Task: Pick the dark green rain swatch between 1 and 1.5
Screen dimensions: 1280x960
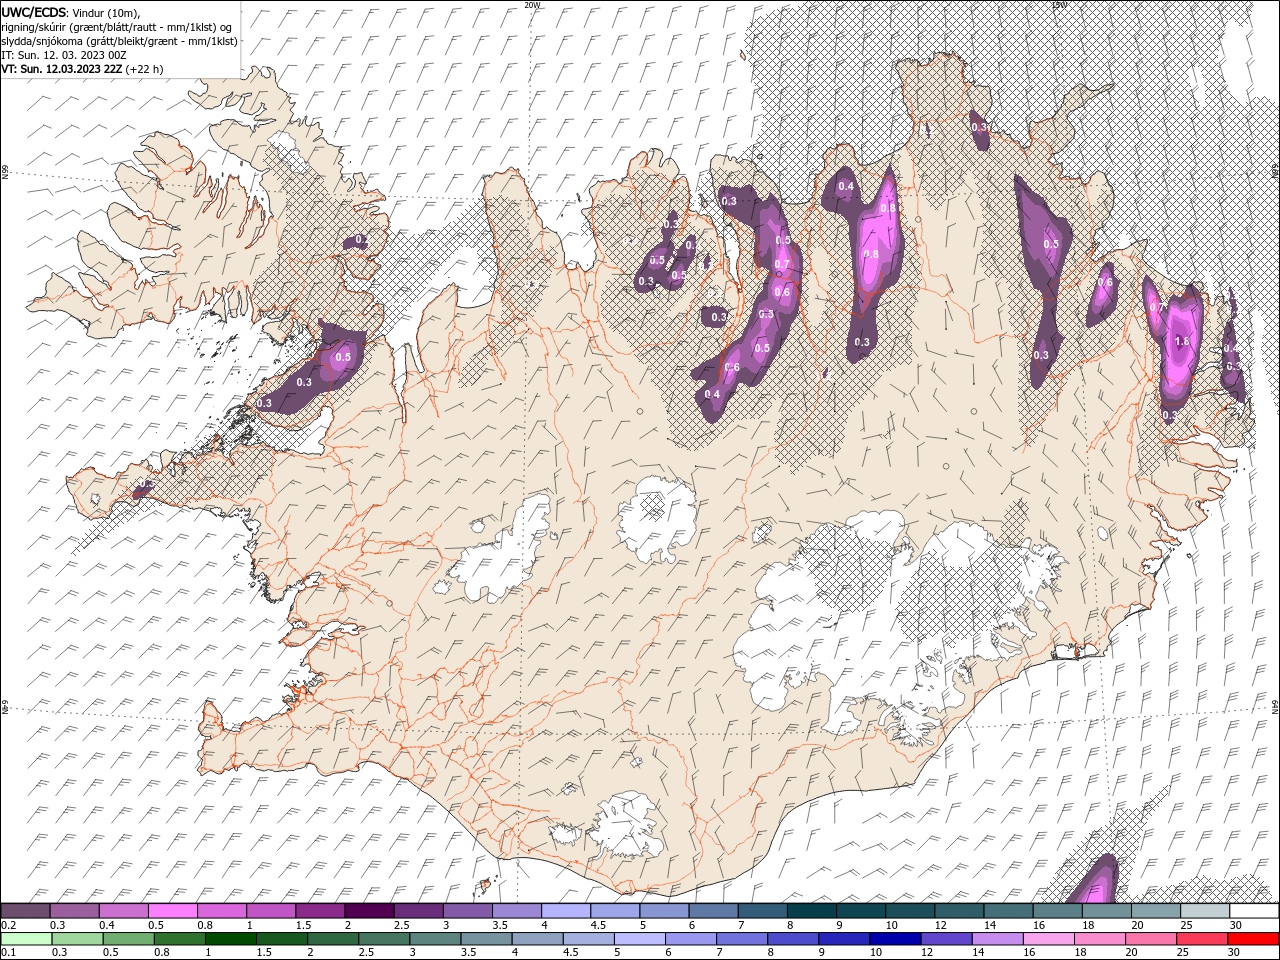Action: coord(230,939)
